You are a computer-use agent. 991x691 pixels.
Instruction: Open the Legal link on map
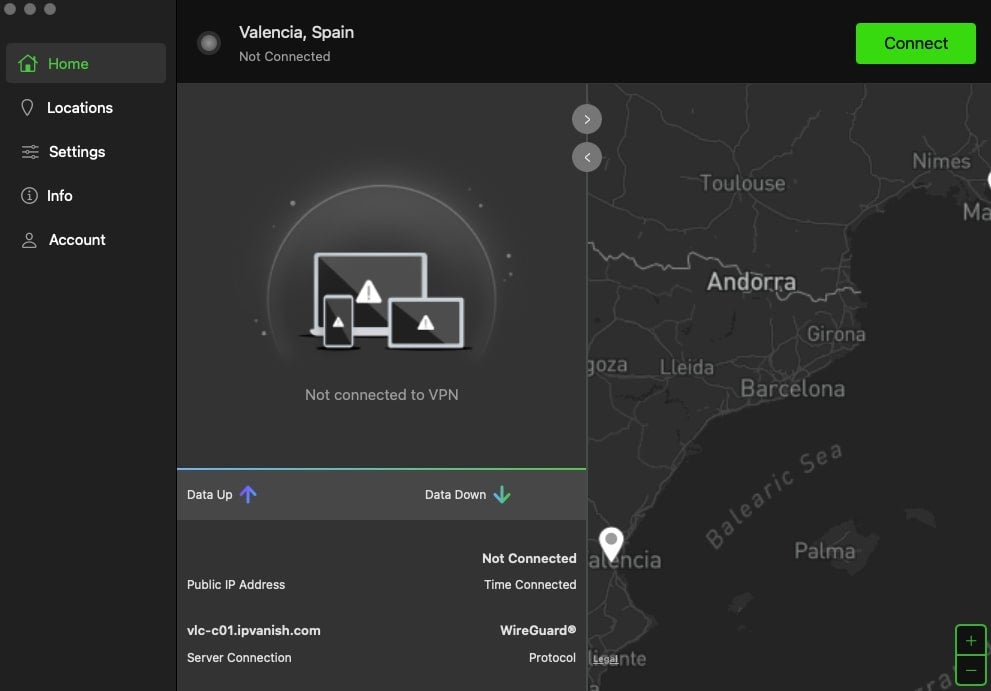click(x=605, y=659)
